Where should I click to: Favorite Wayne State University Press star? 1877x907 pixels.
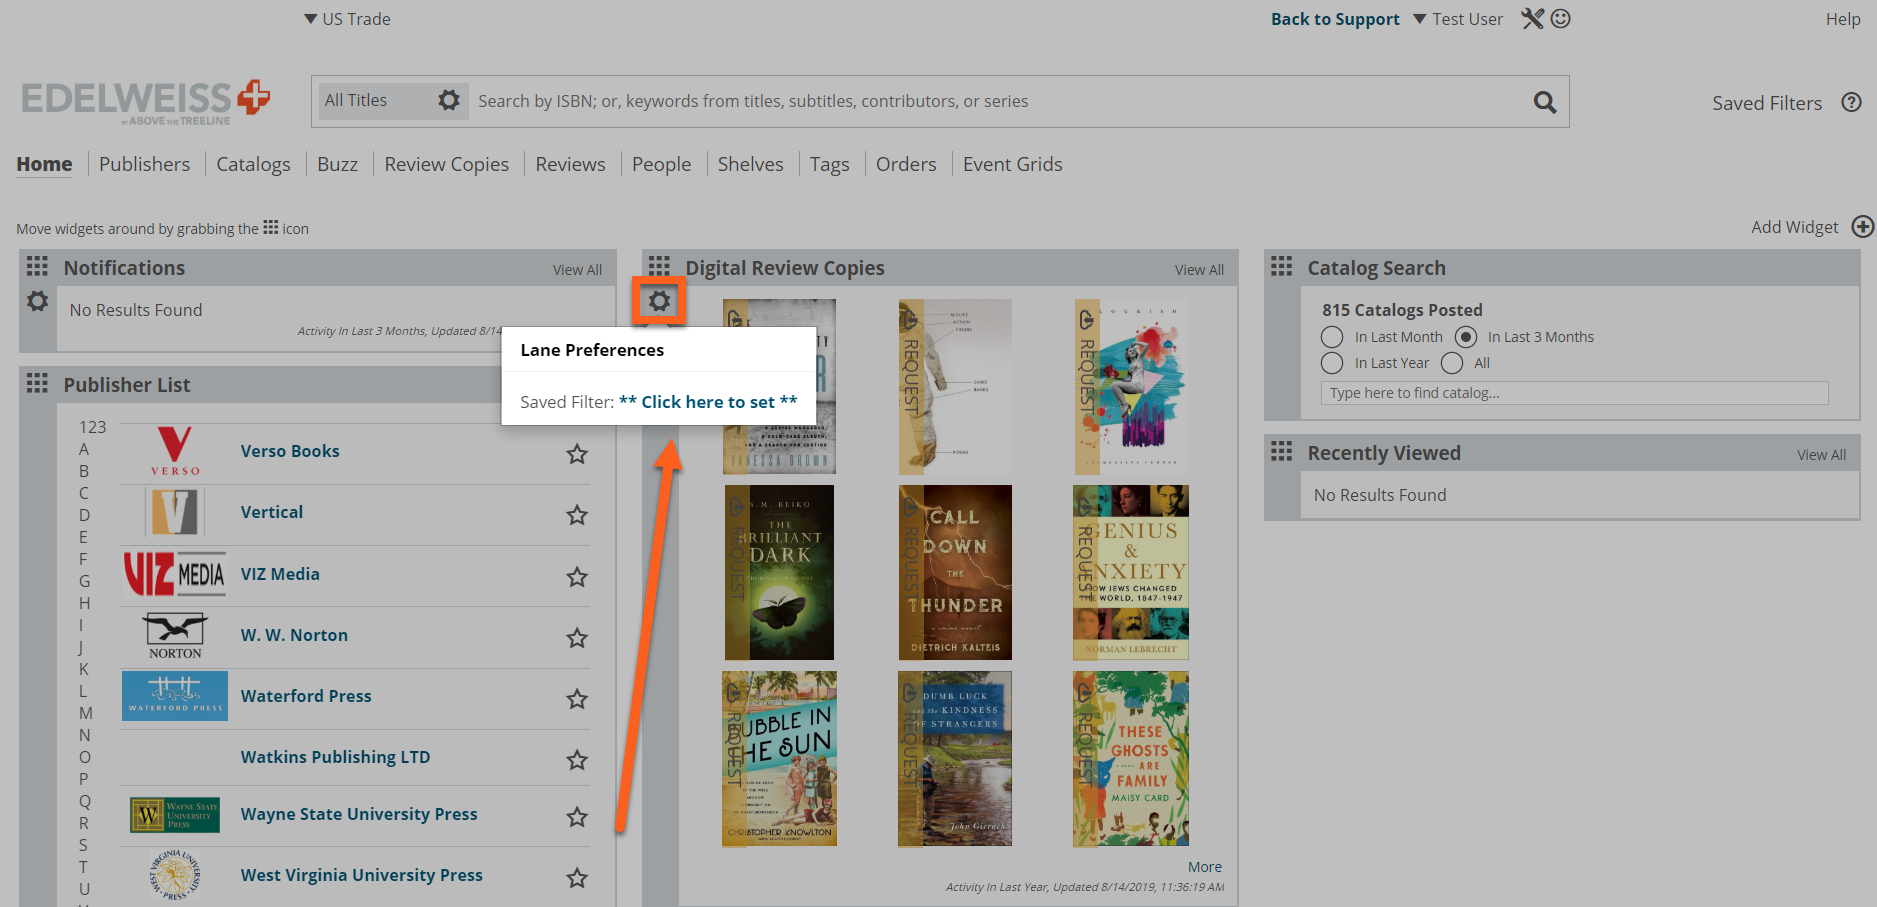pyautogui.click(x=577, y=817)
